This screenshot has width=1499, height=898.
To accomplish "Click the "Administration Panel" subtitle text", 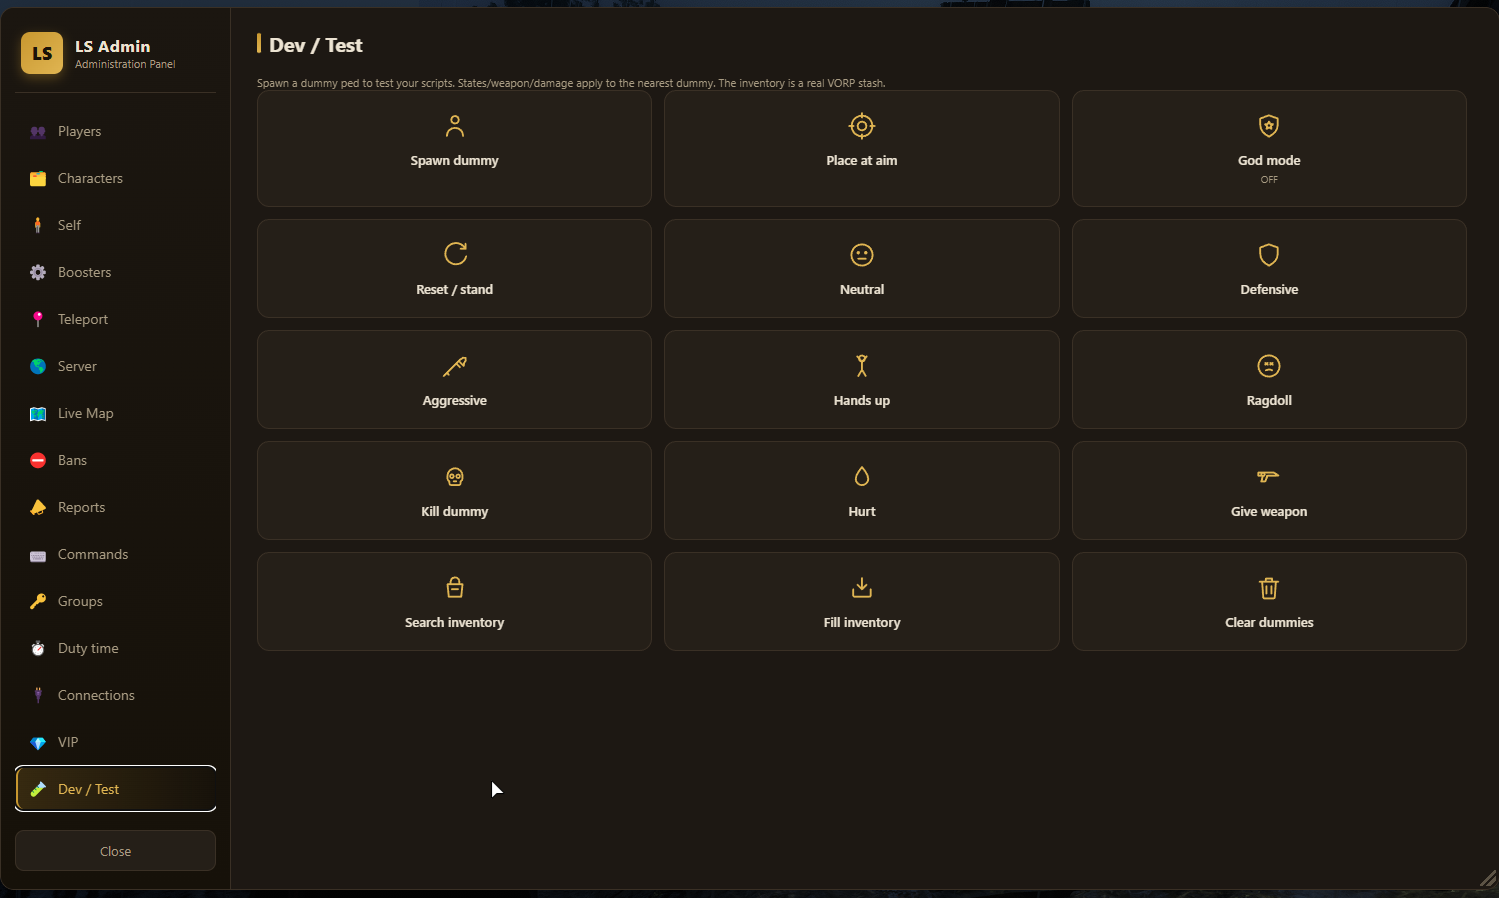I will coord(125,64).
